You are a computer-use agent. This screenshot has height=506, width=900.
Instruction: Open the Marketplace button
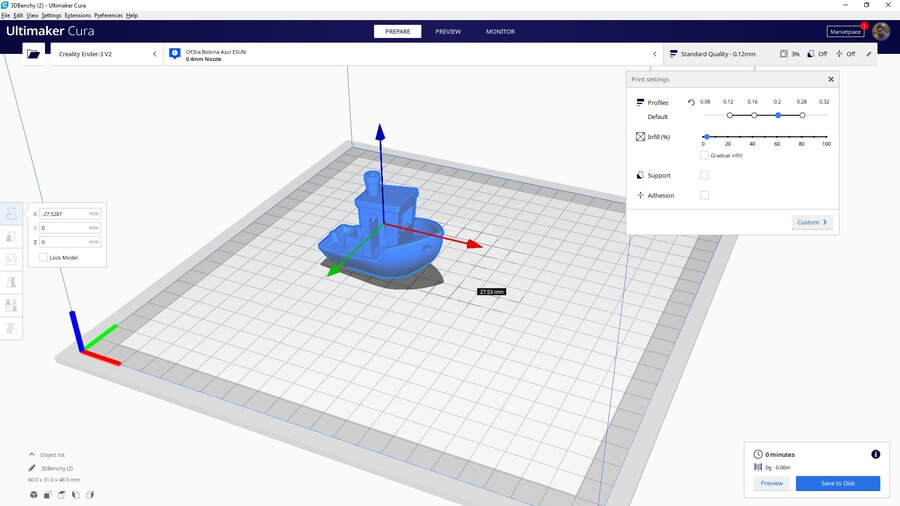(845, 32)
